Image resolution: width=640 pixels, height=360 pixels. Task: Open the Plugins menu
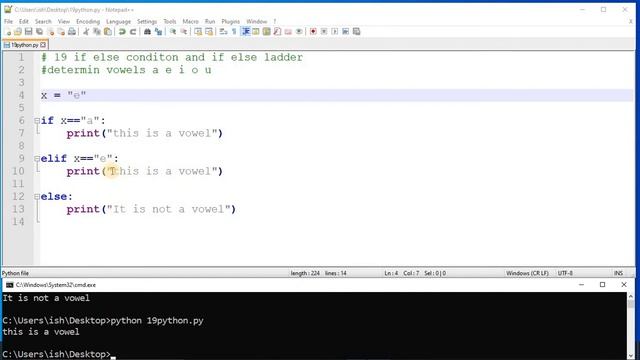[x=231, y=21]
